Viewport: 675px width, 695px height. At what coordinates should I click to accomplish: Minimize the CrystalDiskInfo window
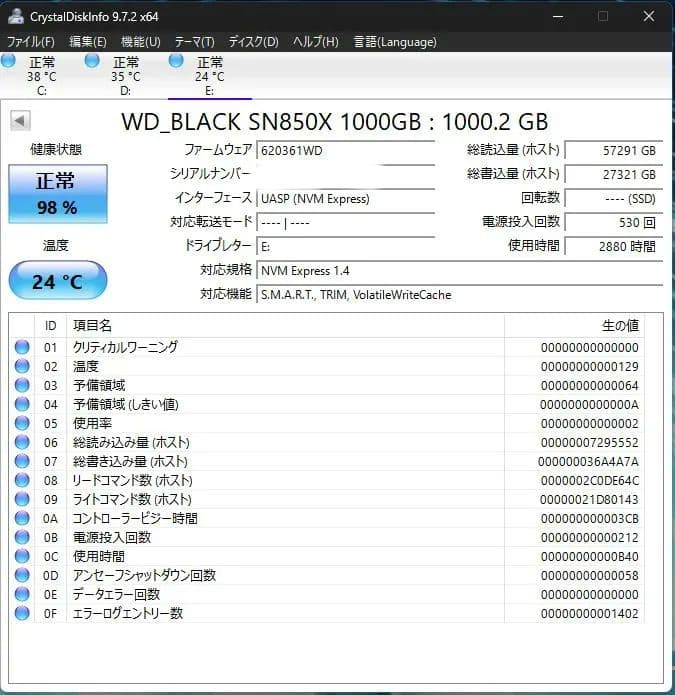[x=558, y=17]
